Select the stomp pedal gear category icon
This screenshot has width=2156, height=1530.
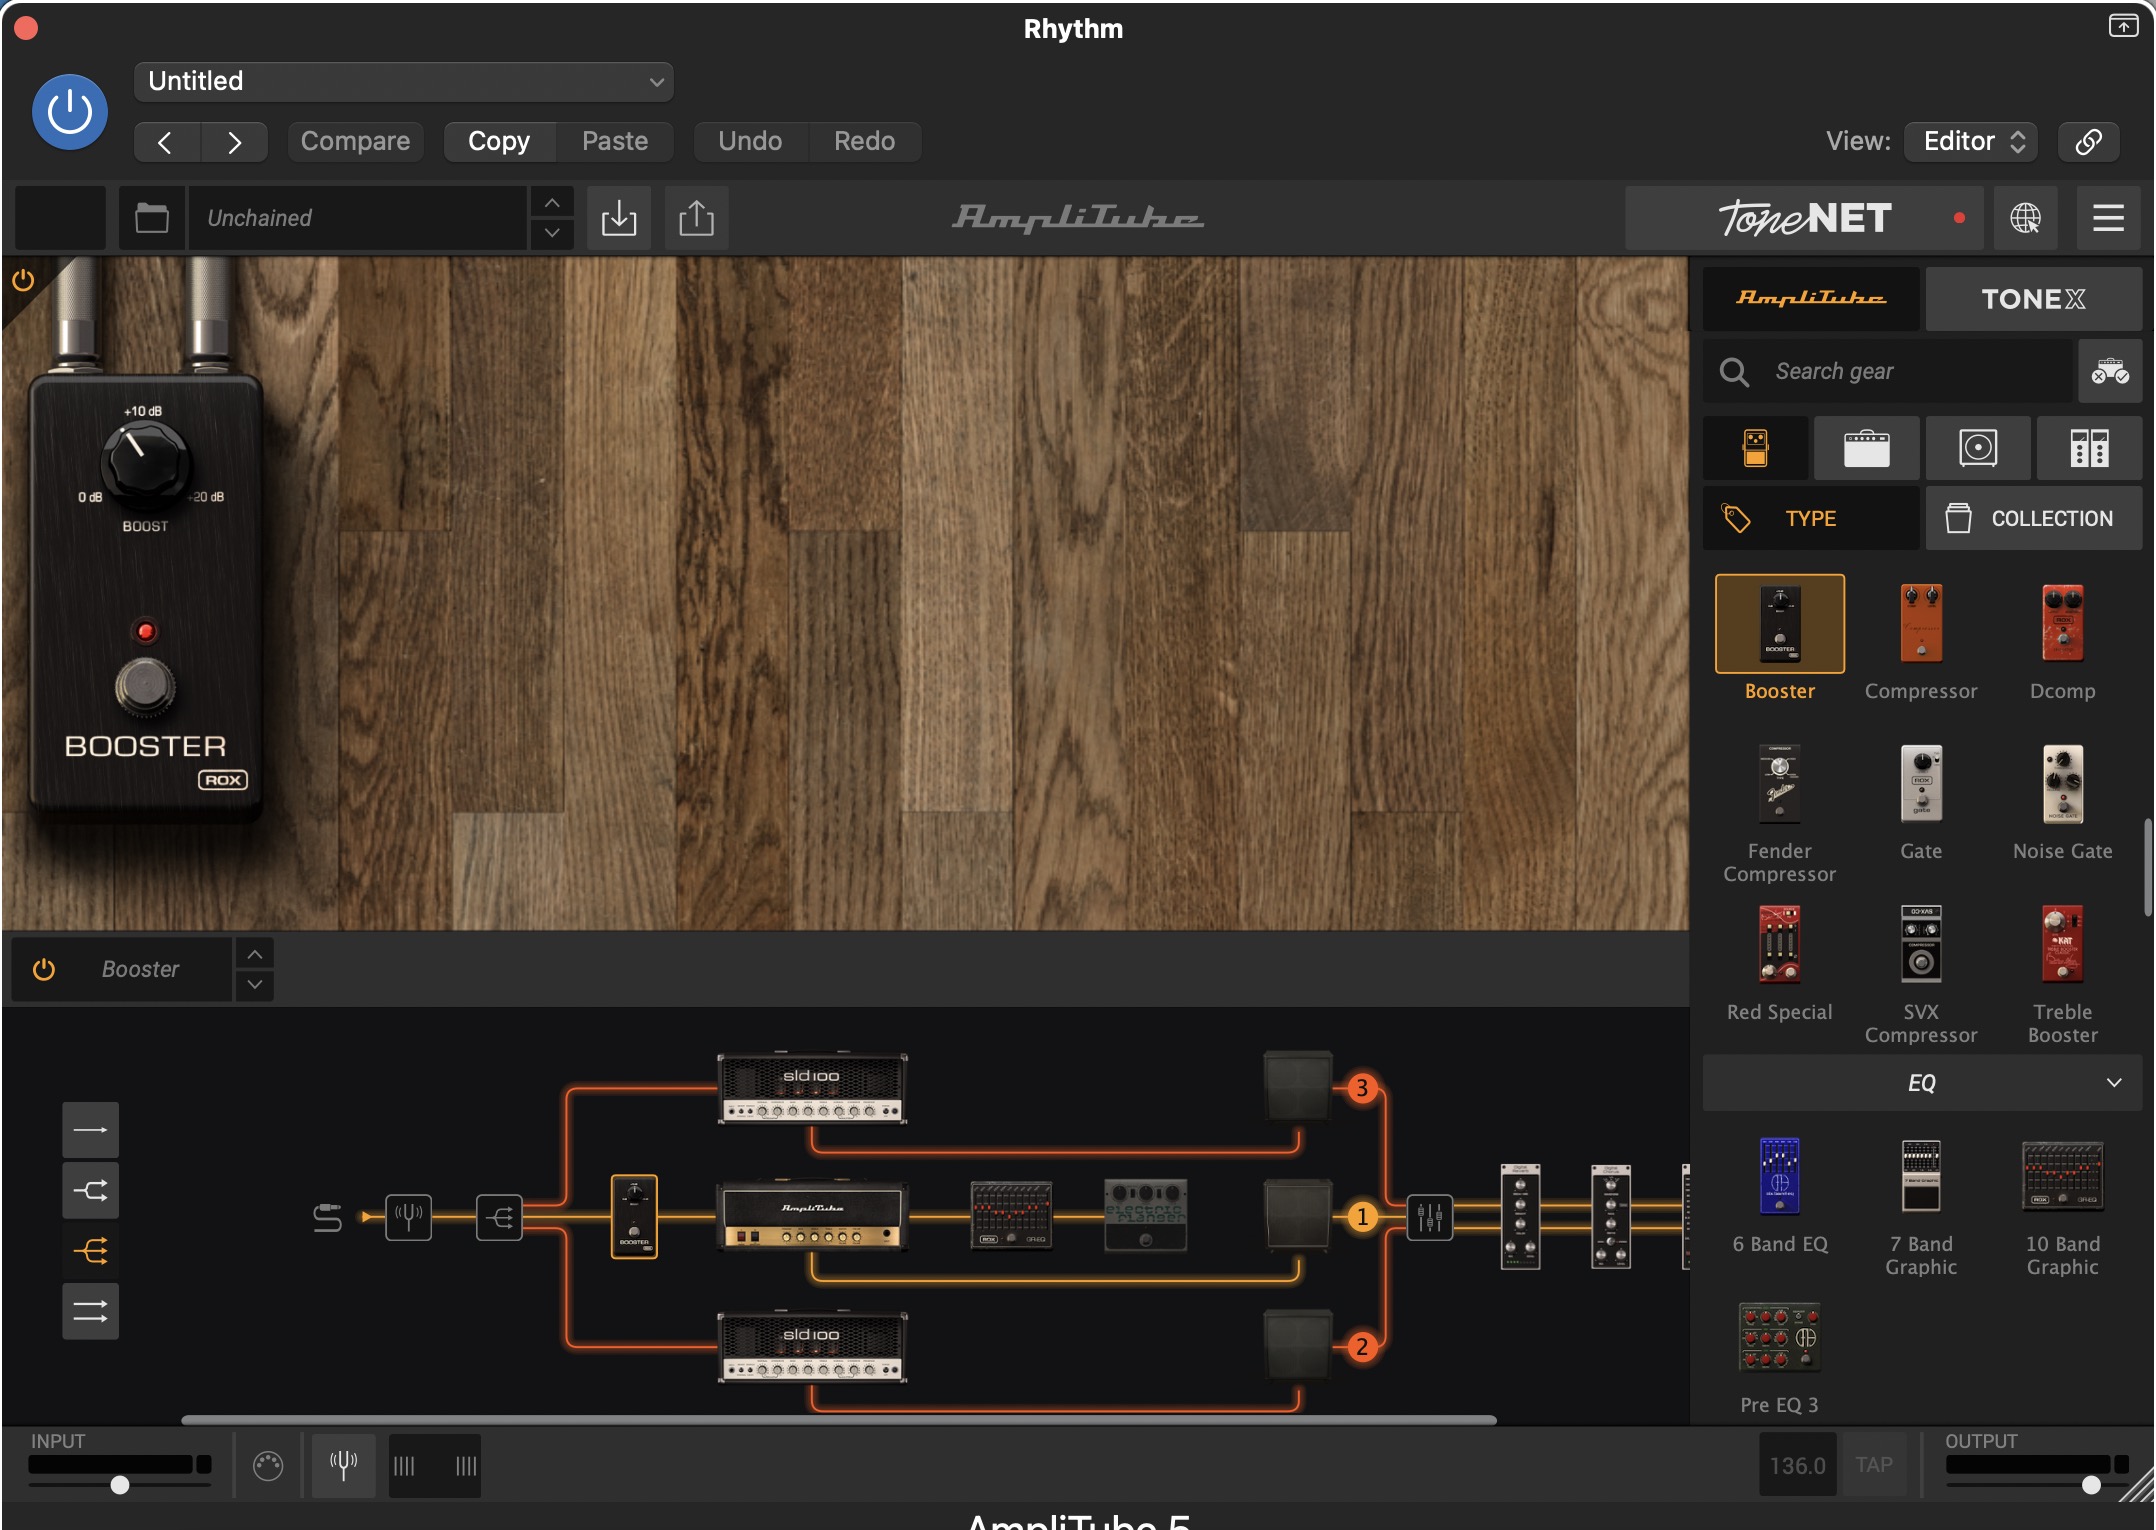click(x=1755, y=448)
